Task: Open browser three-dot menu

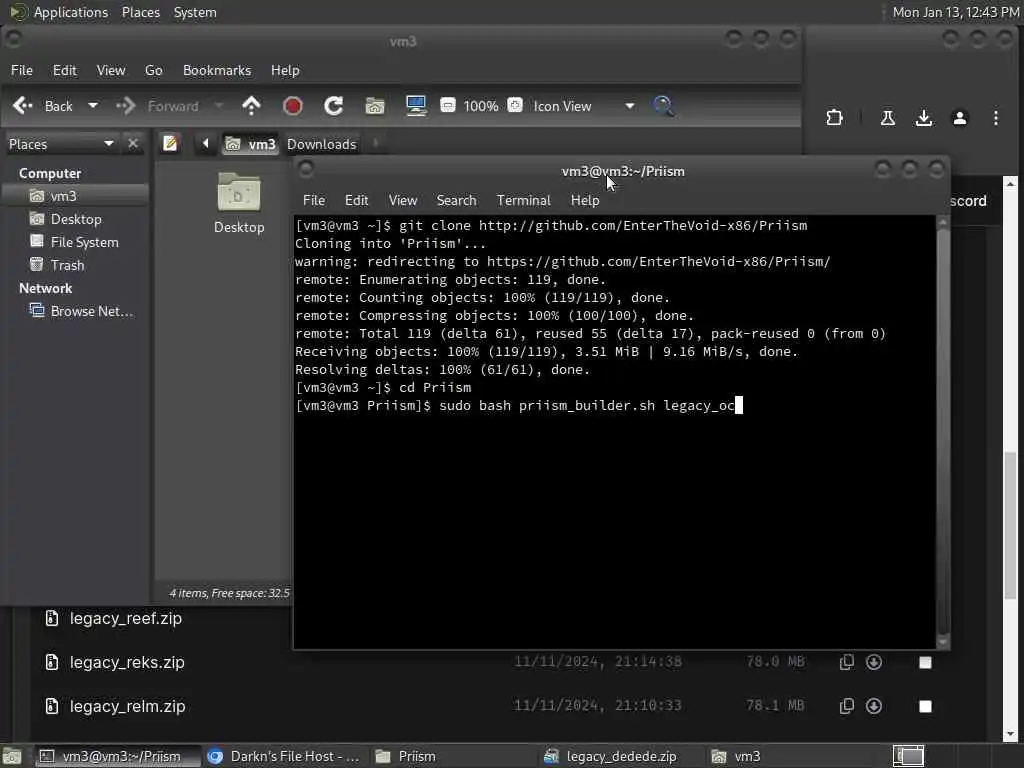Action: click(x=996, y=118)
